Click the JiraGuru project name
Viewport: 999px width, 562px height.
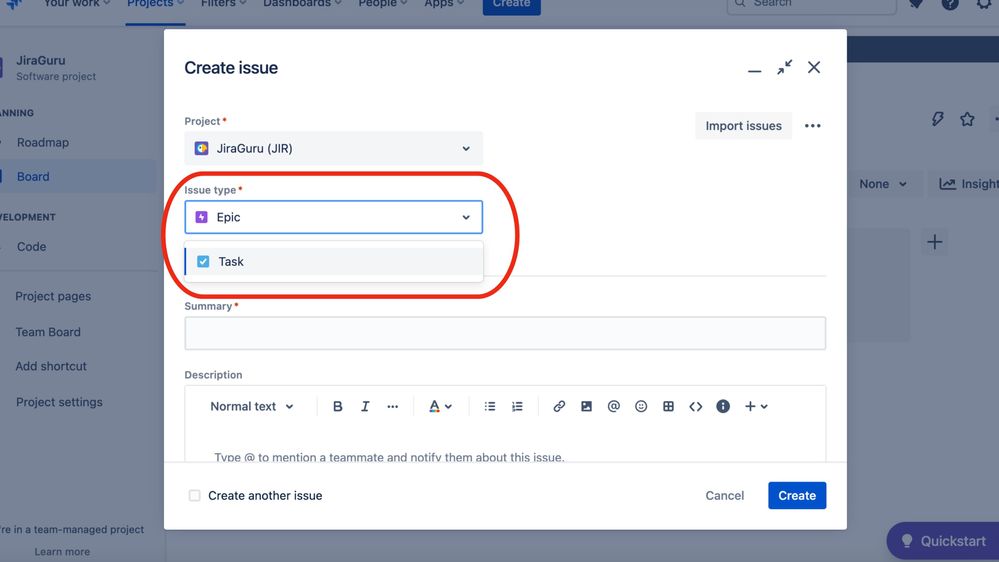click(x=41, y=61)
